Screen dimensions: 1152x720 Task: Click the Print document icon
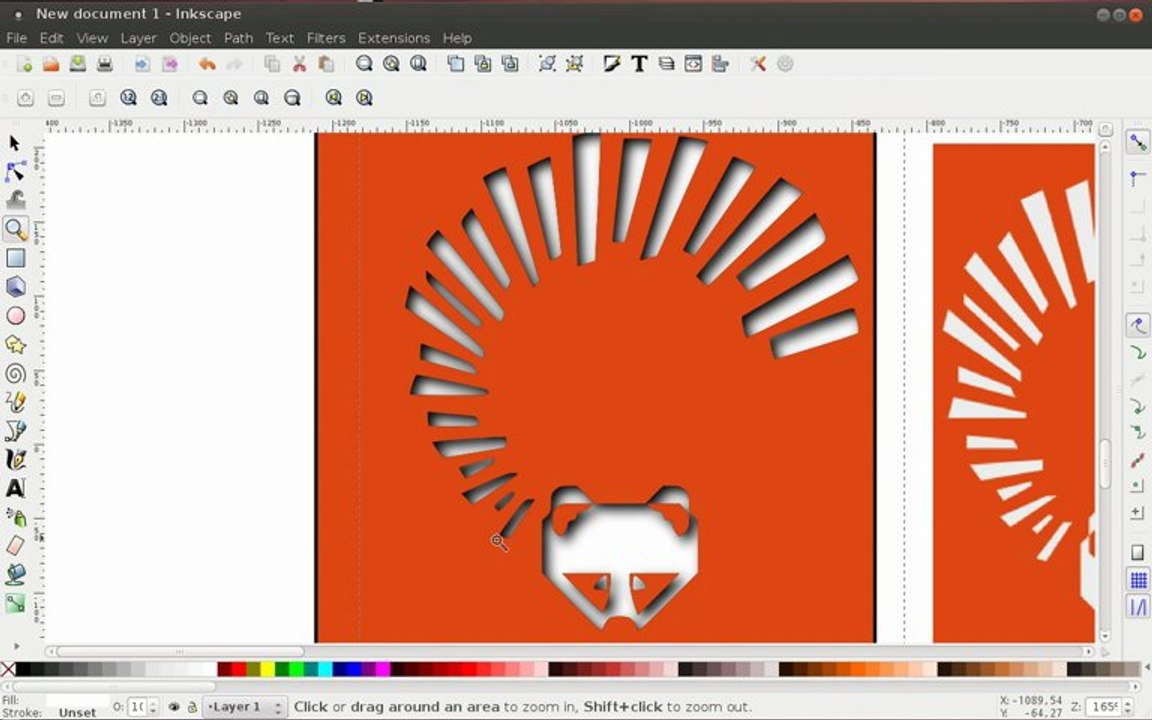tap(104, 64)
